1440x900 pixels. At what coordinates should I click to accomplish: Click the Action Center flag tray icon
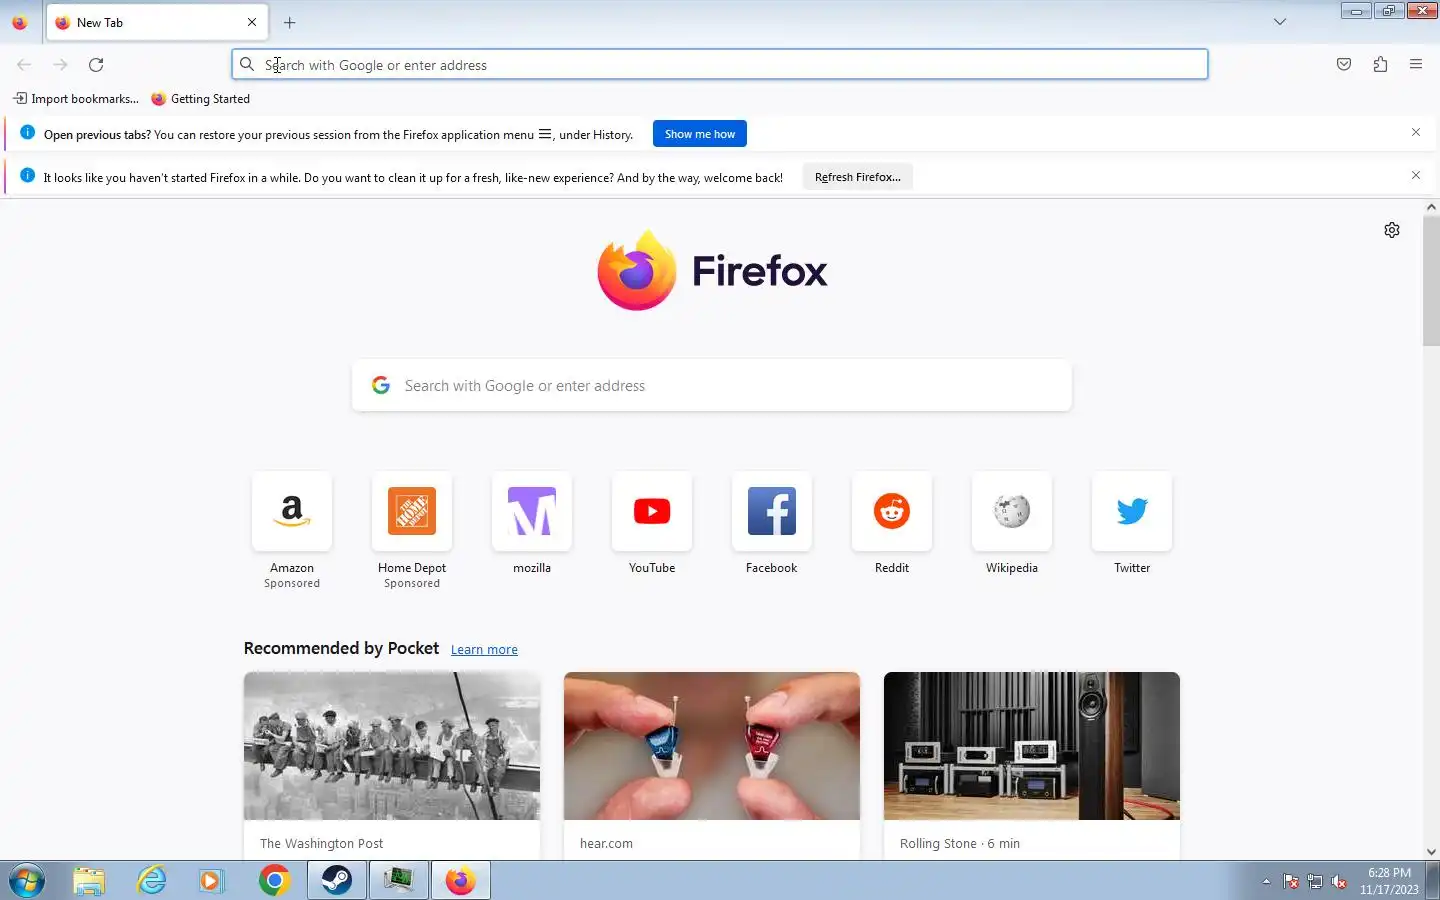tap(1291, 882)
